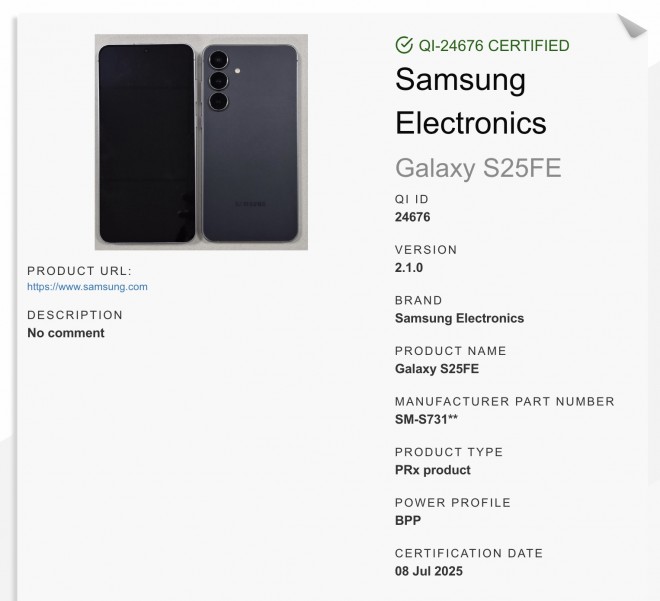
Task: Click the gray Galaxy S25FE subtitle
Action: pyautogui.click(x=478, y=168)
